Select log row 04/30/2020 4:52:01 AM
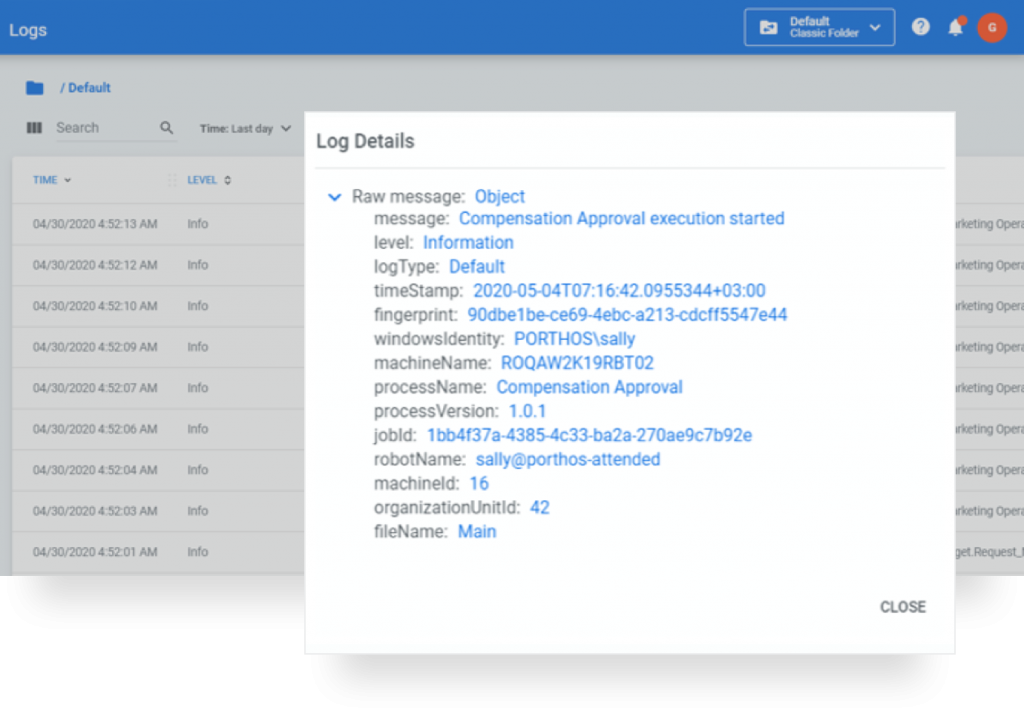Screen dimensions: 1024x714 point(158,552)
